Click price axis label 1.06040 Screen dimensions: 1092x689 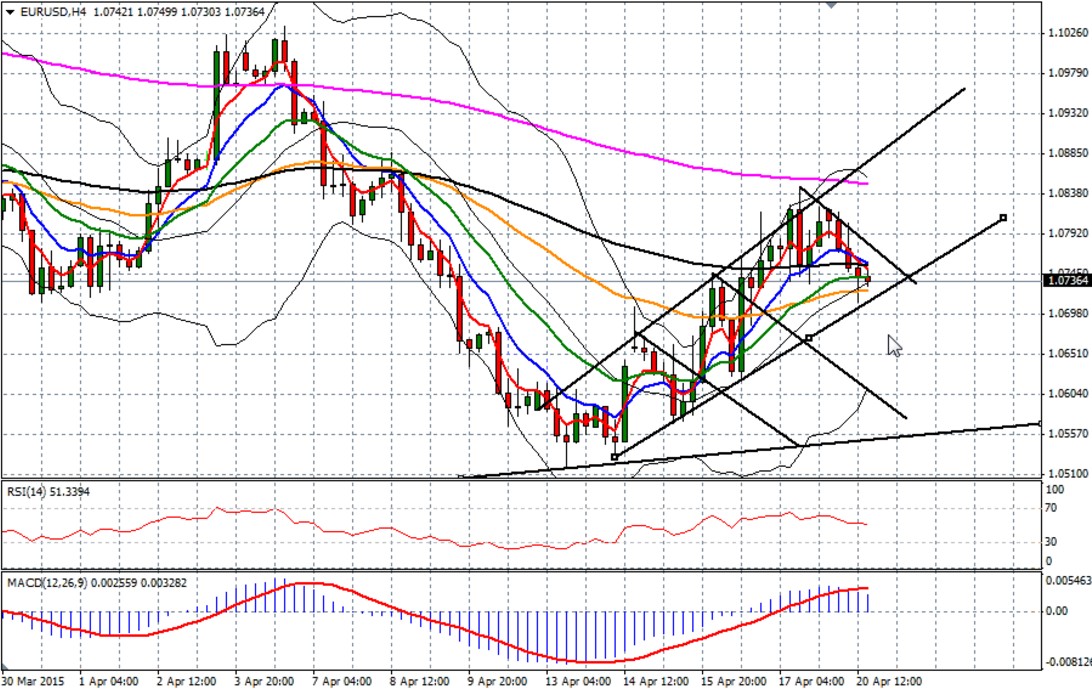pyautogui.click(x=1068, y=394)
